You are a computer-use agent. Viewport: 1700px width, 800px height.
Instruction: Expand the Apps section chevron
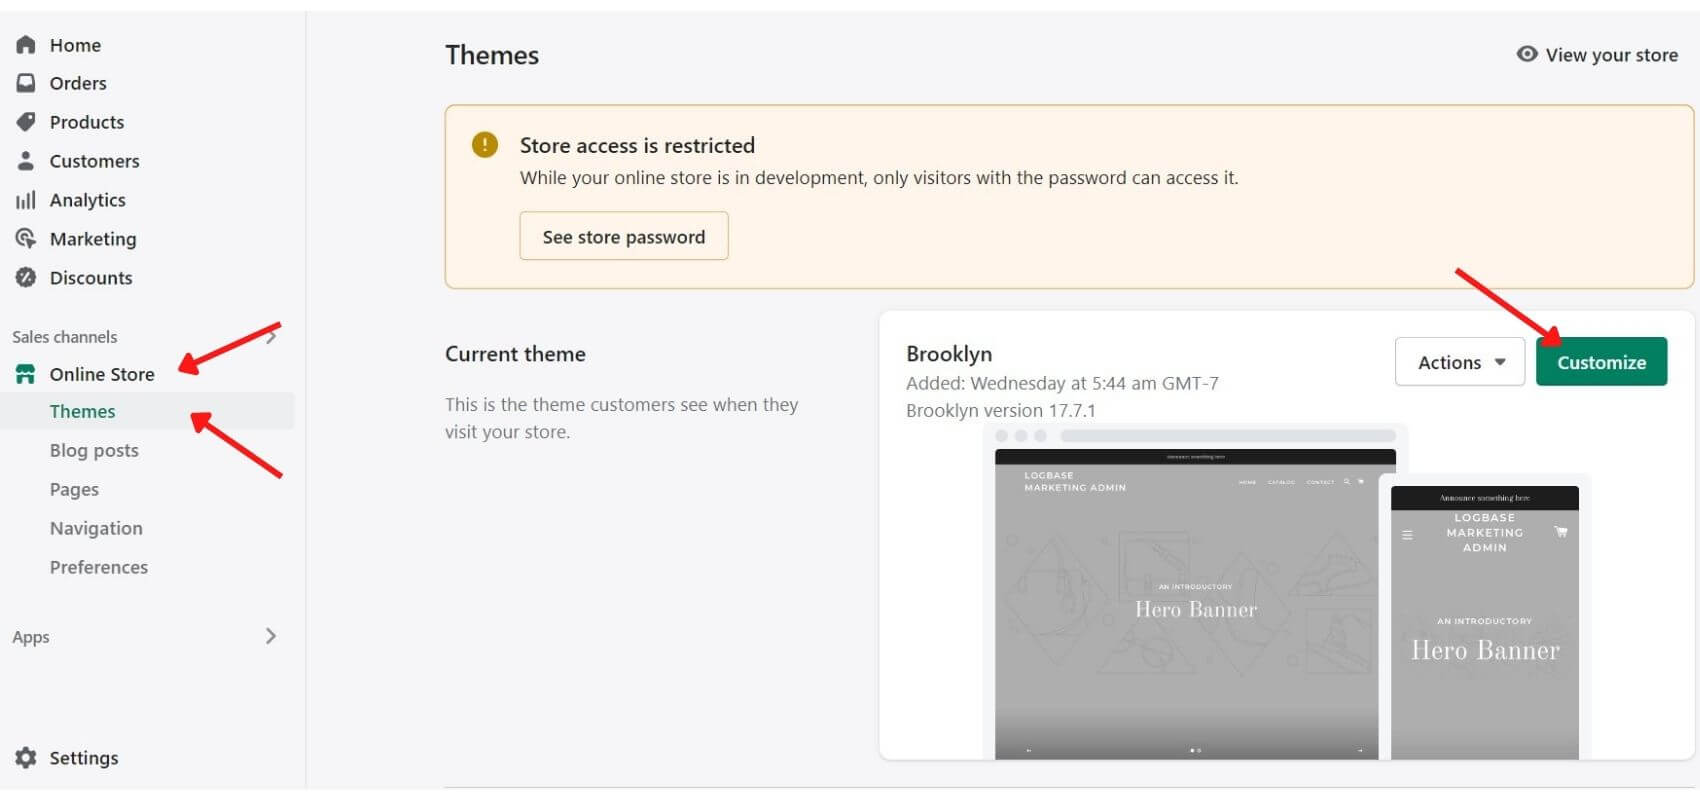pos(270,636)
